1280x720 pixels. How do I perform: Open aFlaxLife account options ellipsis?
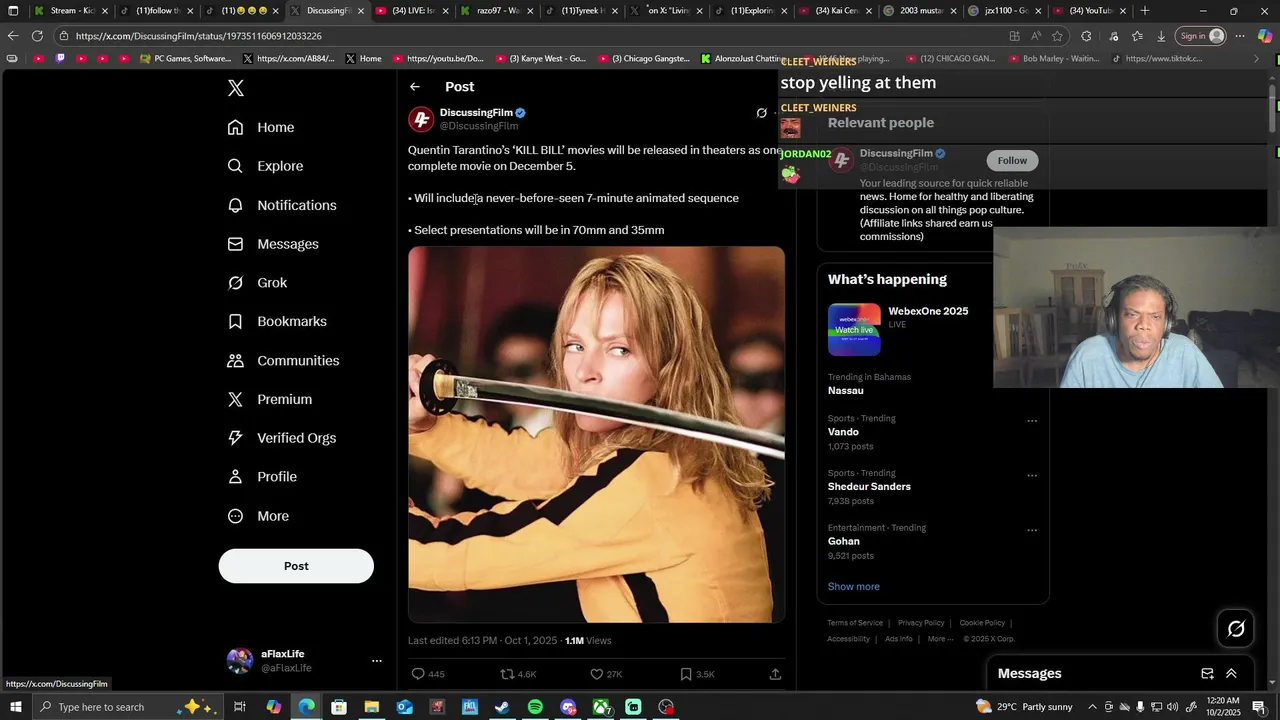pos(376,661)
